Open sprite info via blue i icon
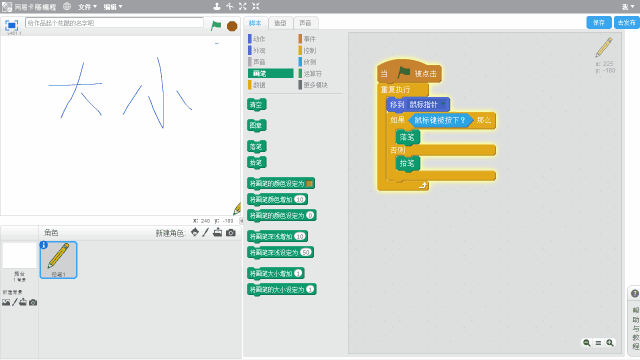 (44, 245)
